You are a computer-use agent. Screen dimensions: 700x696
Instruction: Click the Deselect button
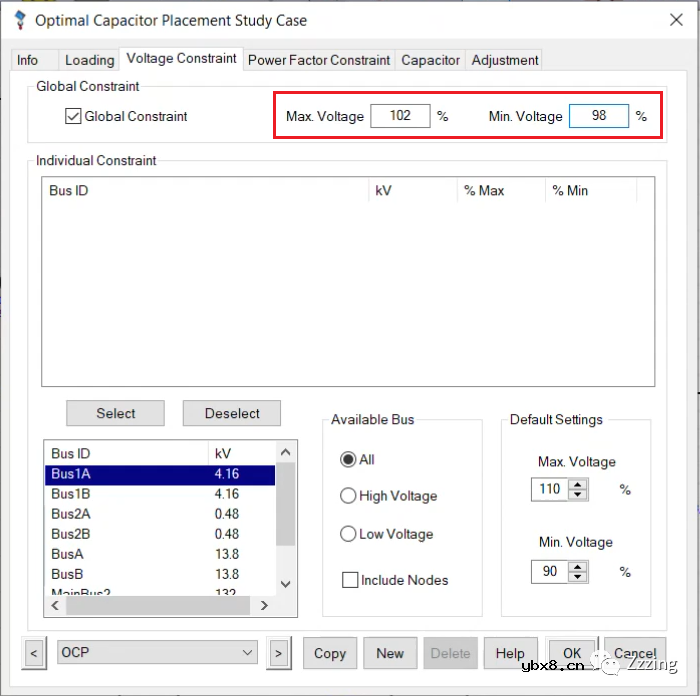232,413
